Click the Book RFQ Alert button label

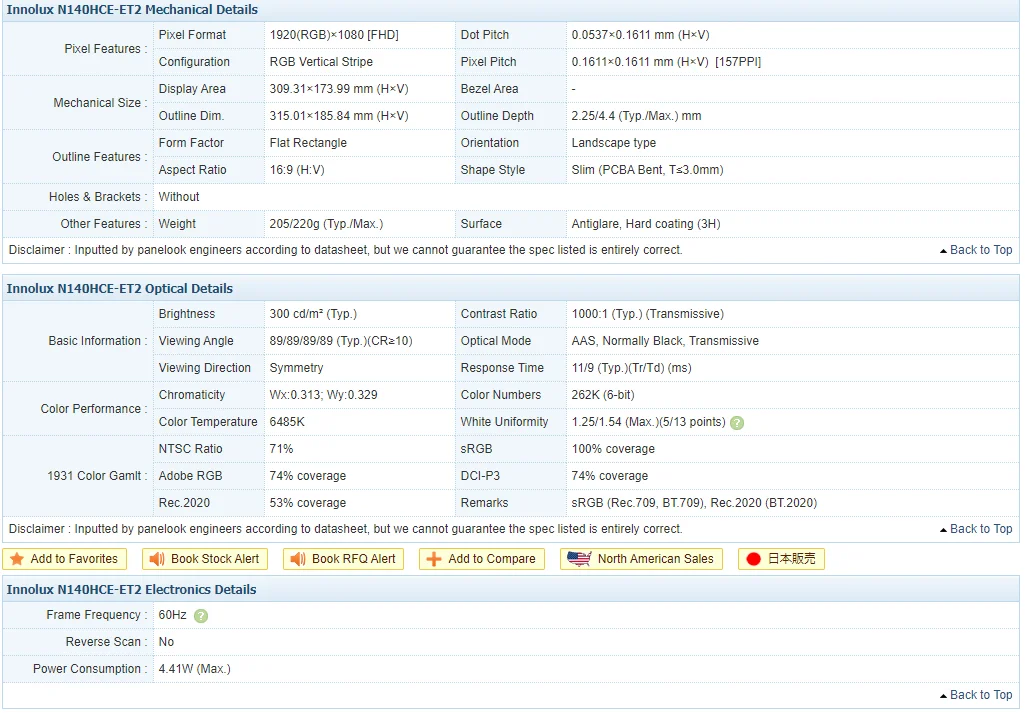pyautogui.click(x=354, y=559)
